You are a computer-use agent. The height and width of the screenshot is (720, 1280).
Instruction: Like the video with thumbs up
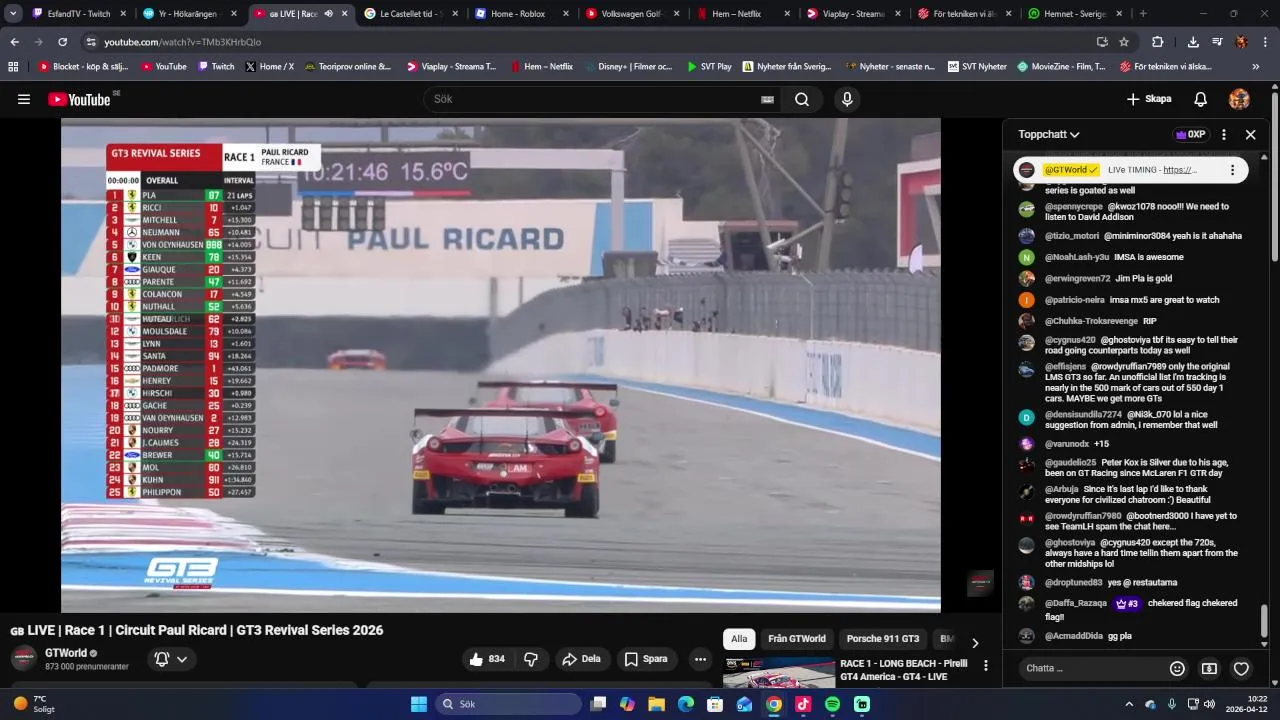487,659
